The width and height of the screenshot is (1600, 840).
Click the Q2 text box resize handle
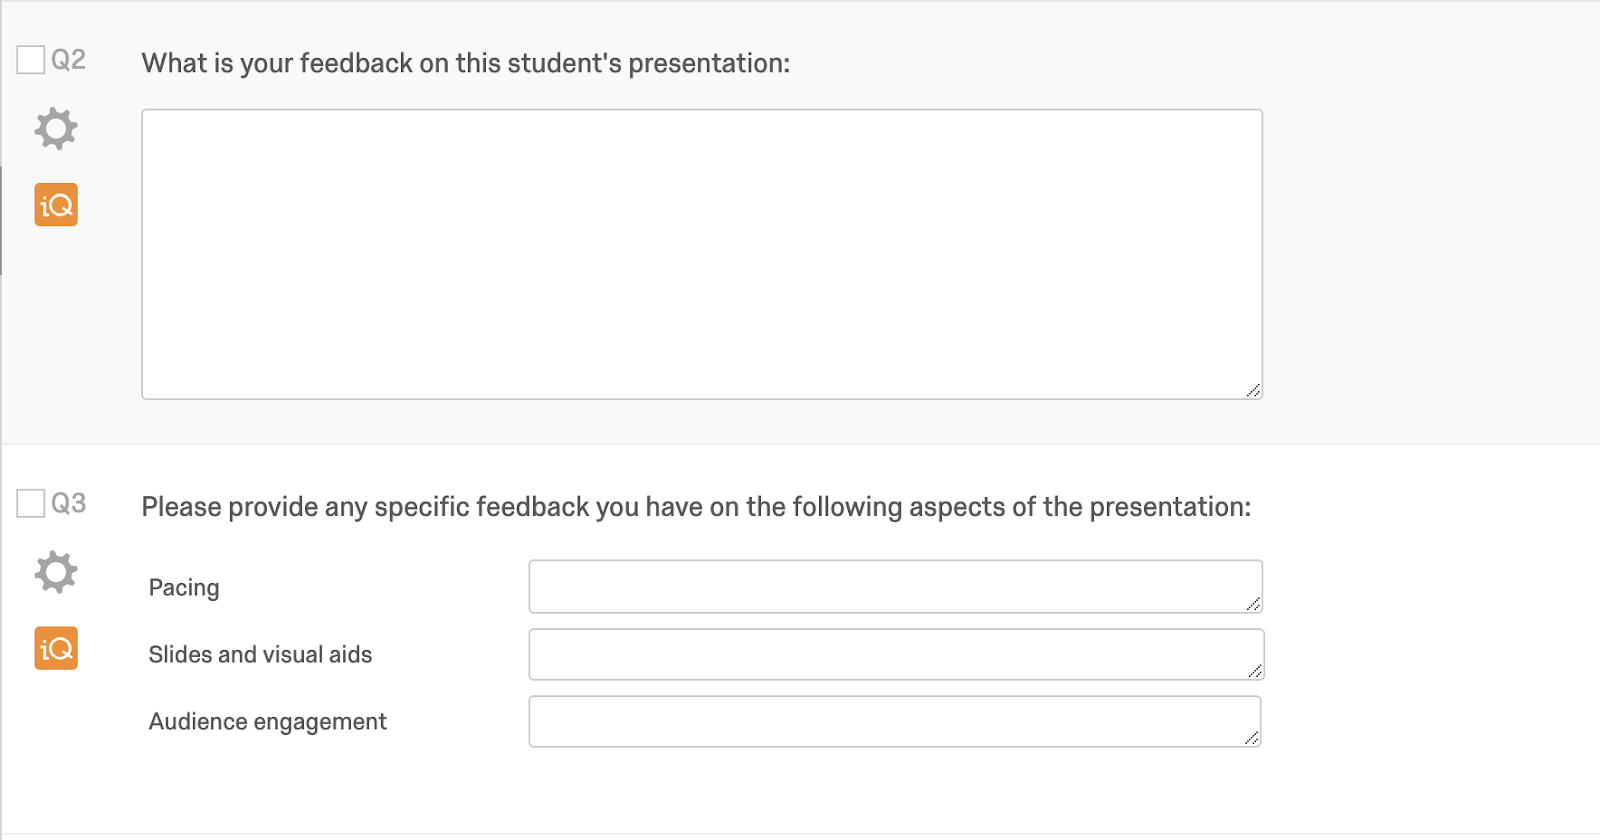[1253, 390]
